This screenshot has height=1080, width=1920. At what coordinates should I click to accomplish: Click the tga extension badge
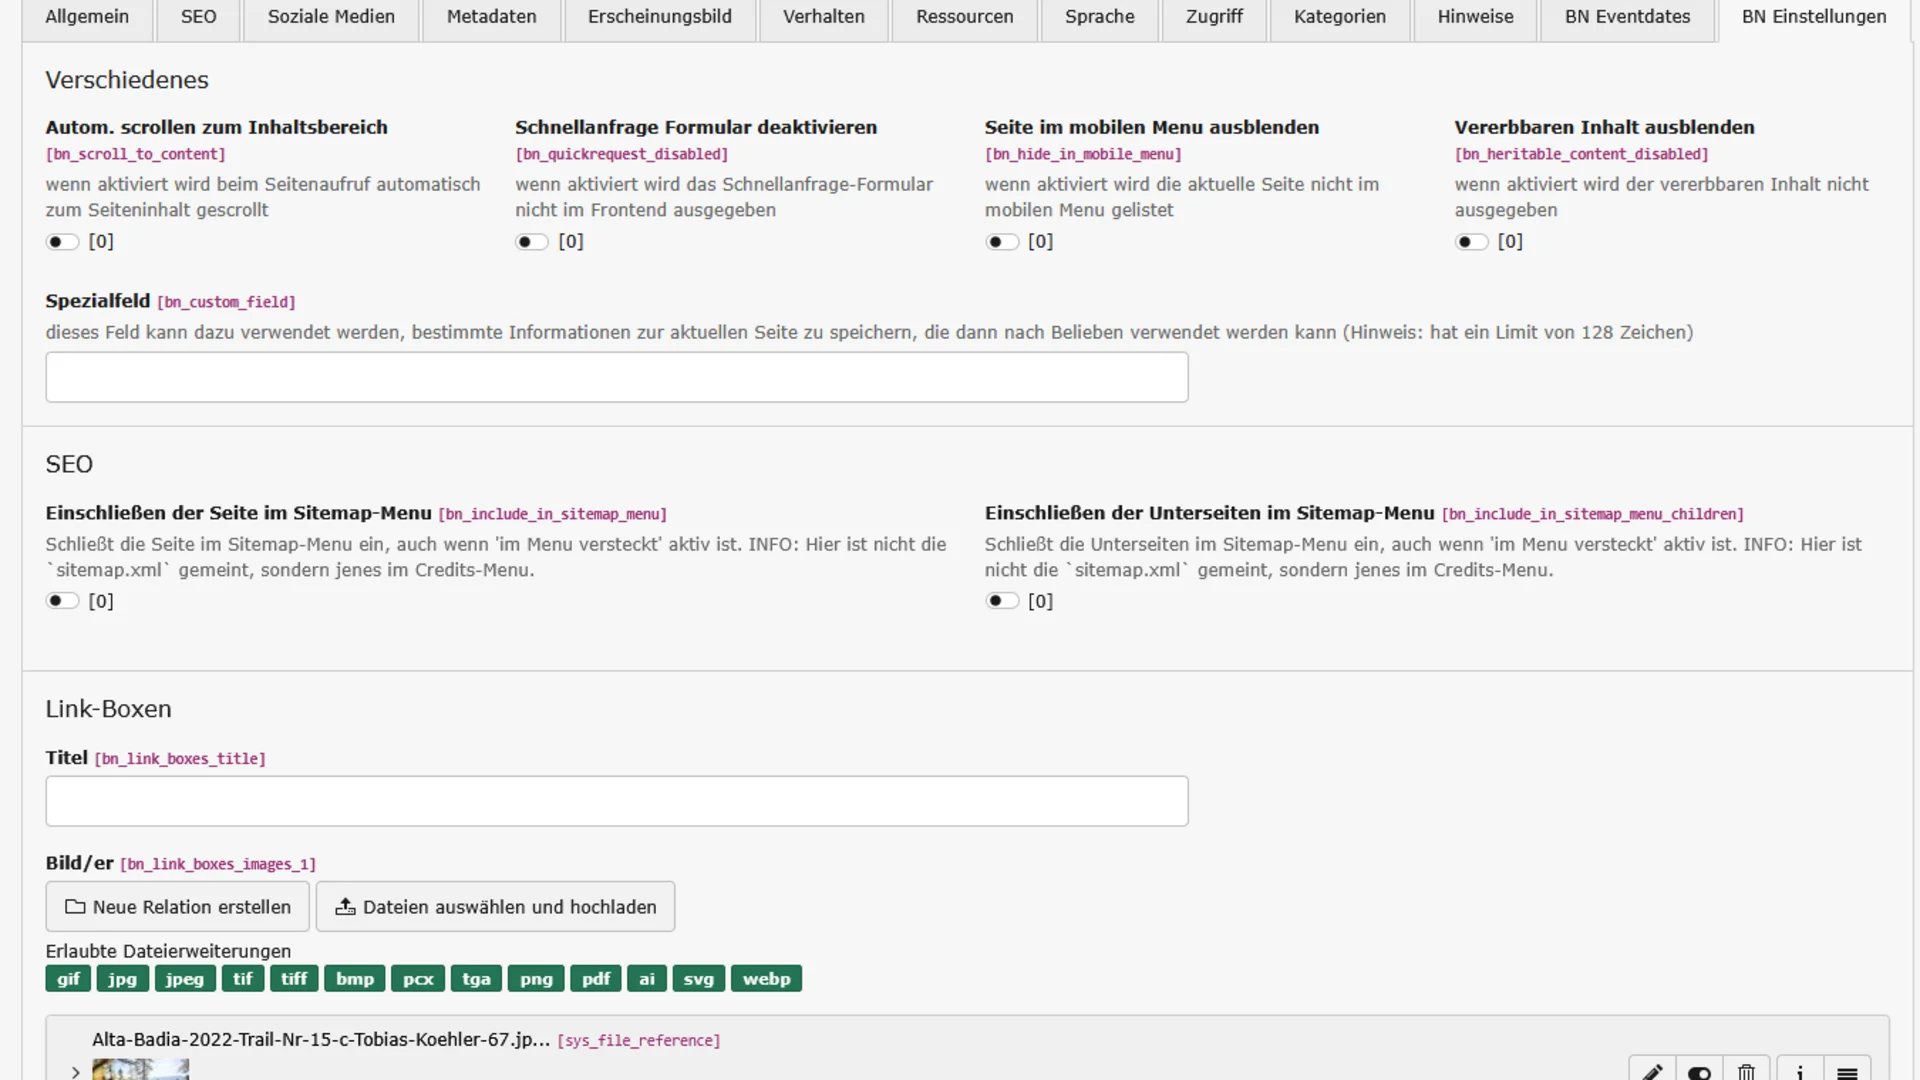(477, 979)
